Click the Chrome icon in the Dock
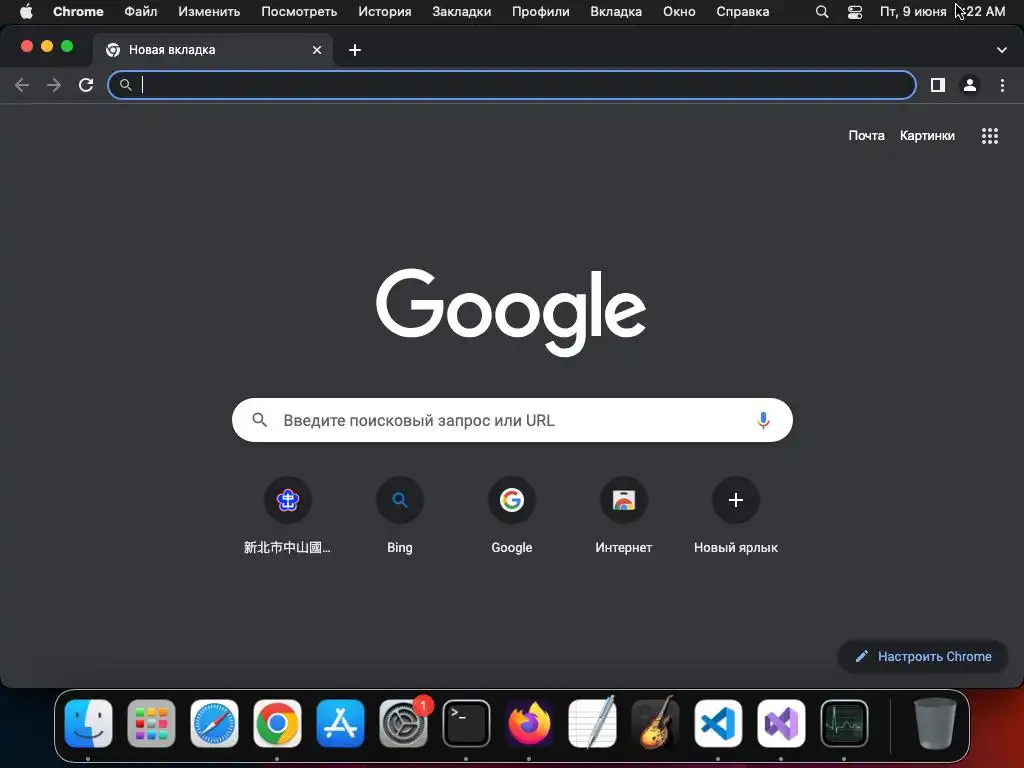The width and height of the screenshot is (1024, 768). [x=278, y=724]
